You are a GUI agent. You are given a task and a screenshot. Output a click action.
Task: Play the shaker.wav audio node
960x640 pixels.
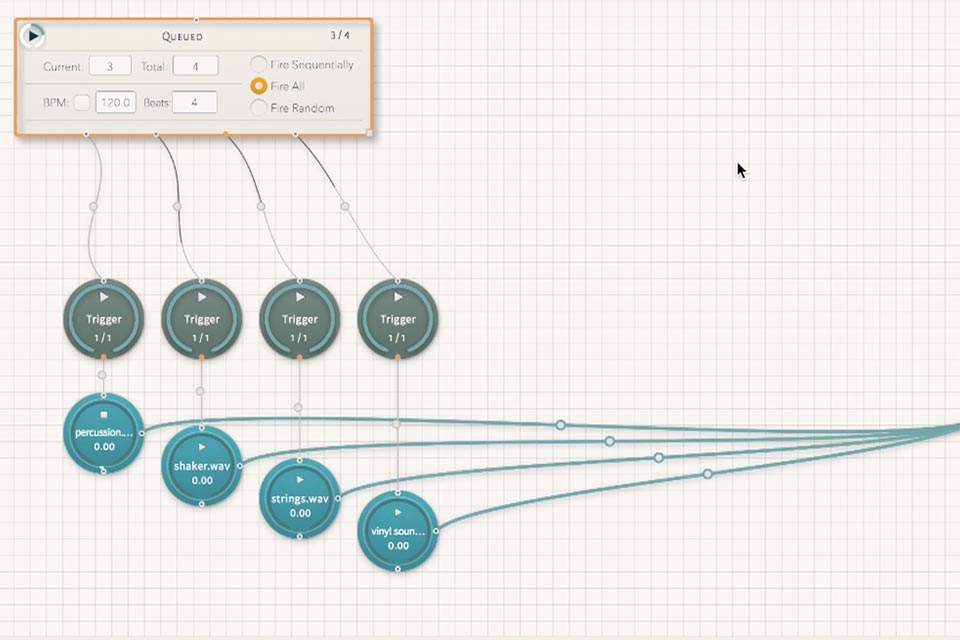coord(202,446)
